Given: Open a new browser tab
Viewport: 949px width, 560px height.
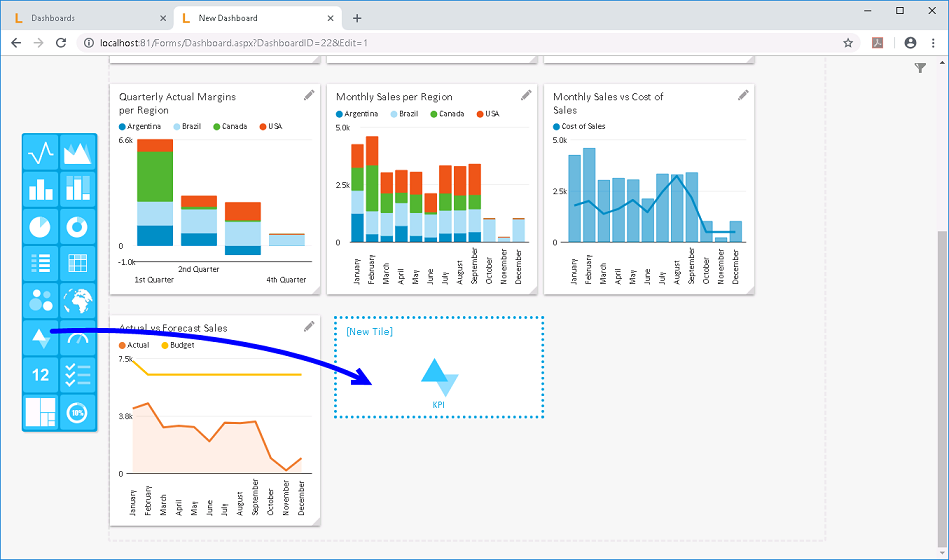Looking at the screenshot, I should [357, 18].
